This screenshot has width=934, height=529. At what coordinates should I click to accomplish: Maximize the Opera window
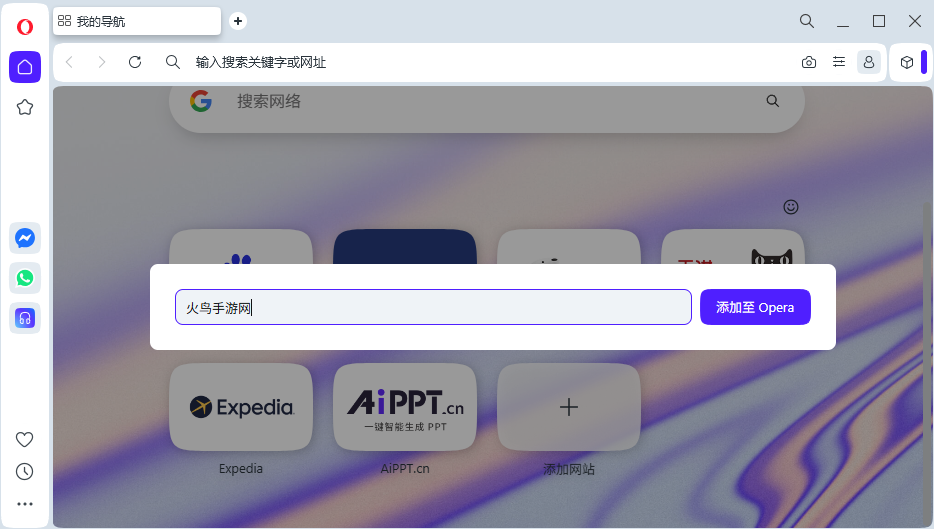(x=879, y=21)
